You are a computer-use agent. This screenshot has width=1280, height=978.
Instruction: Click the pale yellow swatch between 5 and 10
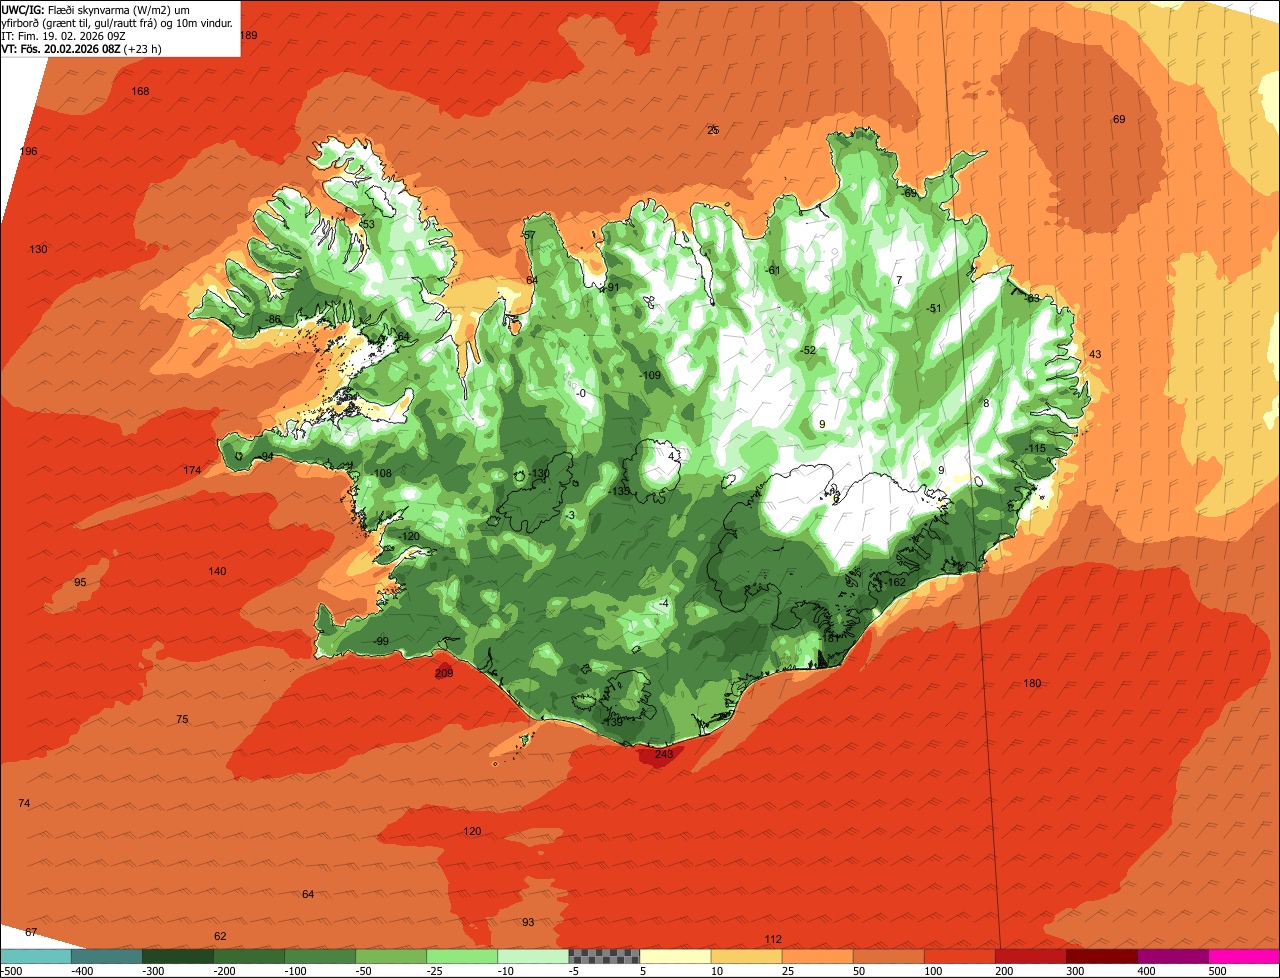click(675, 956)
